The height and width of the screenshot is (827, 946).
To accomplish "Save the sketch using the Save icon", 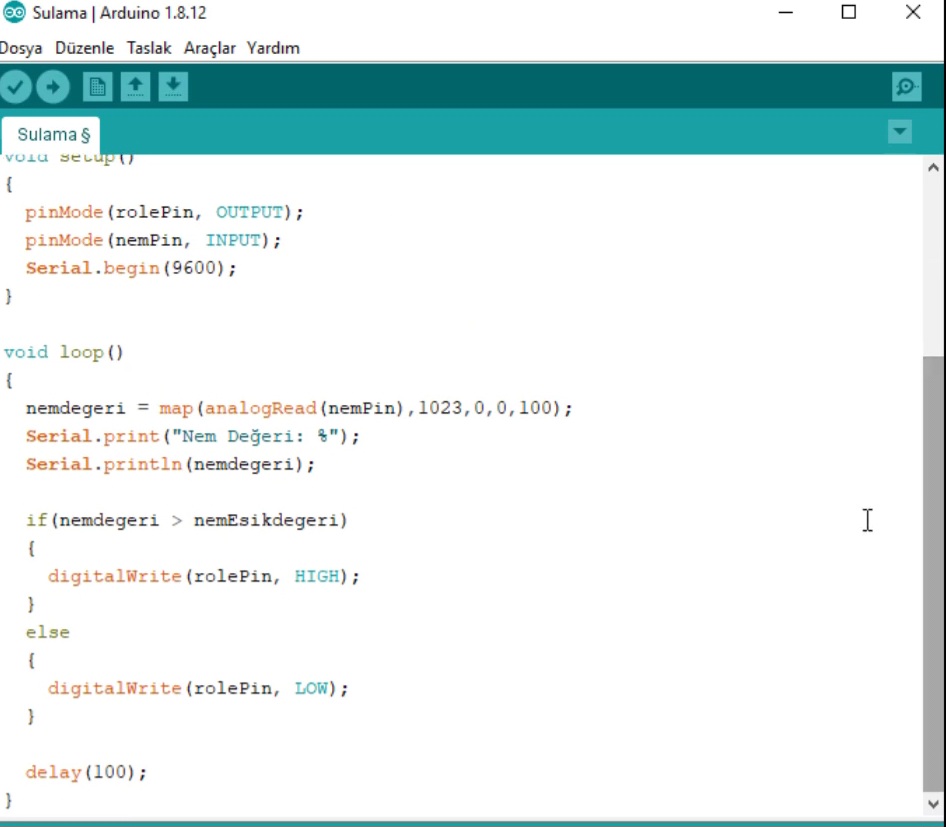I will (x=173, y=86).
